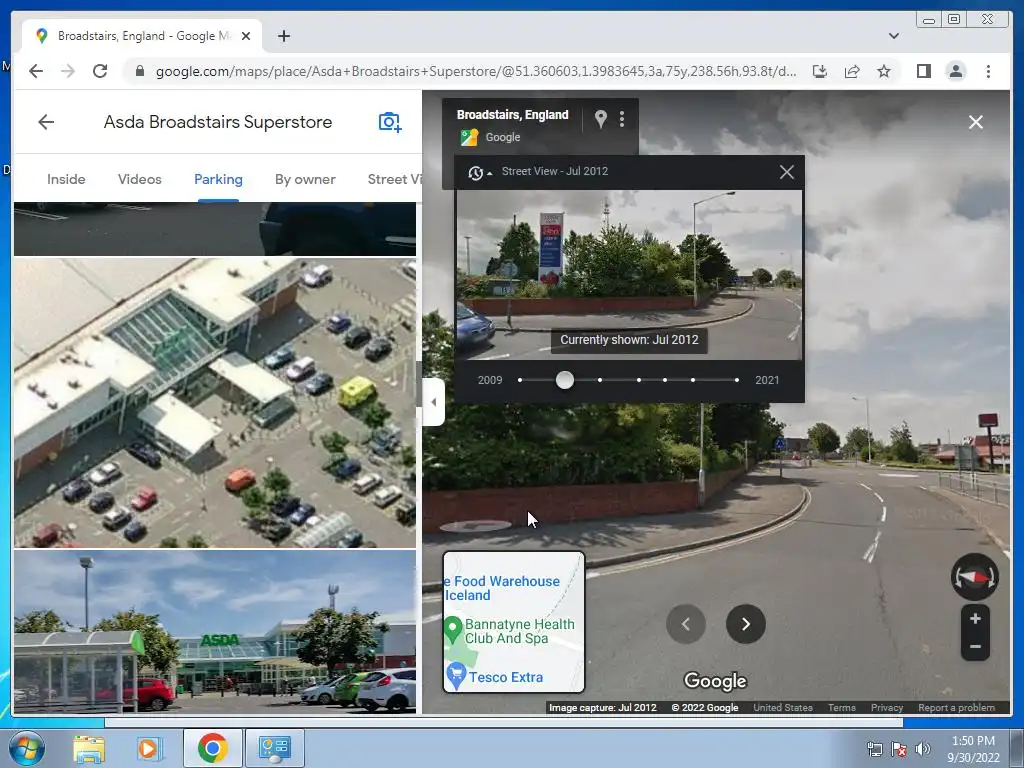
Task: Zoom out the Street View
Action: click(x=975, y=647)
